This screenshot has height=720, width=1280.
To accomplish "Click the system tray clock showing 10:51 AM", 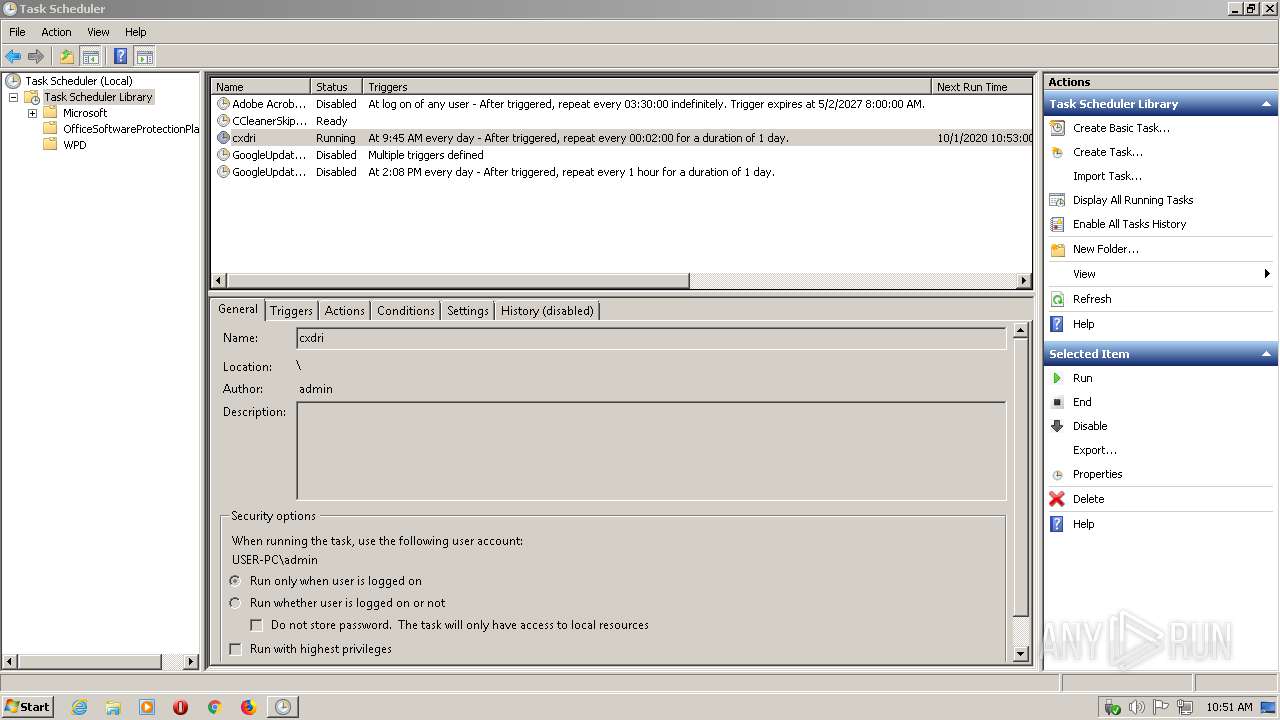I will [x=1229, y=707].
